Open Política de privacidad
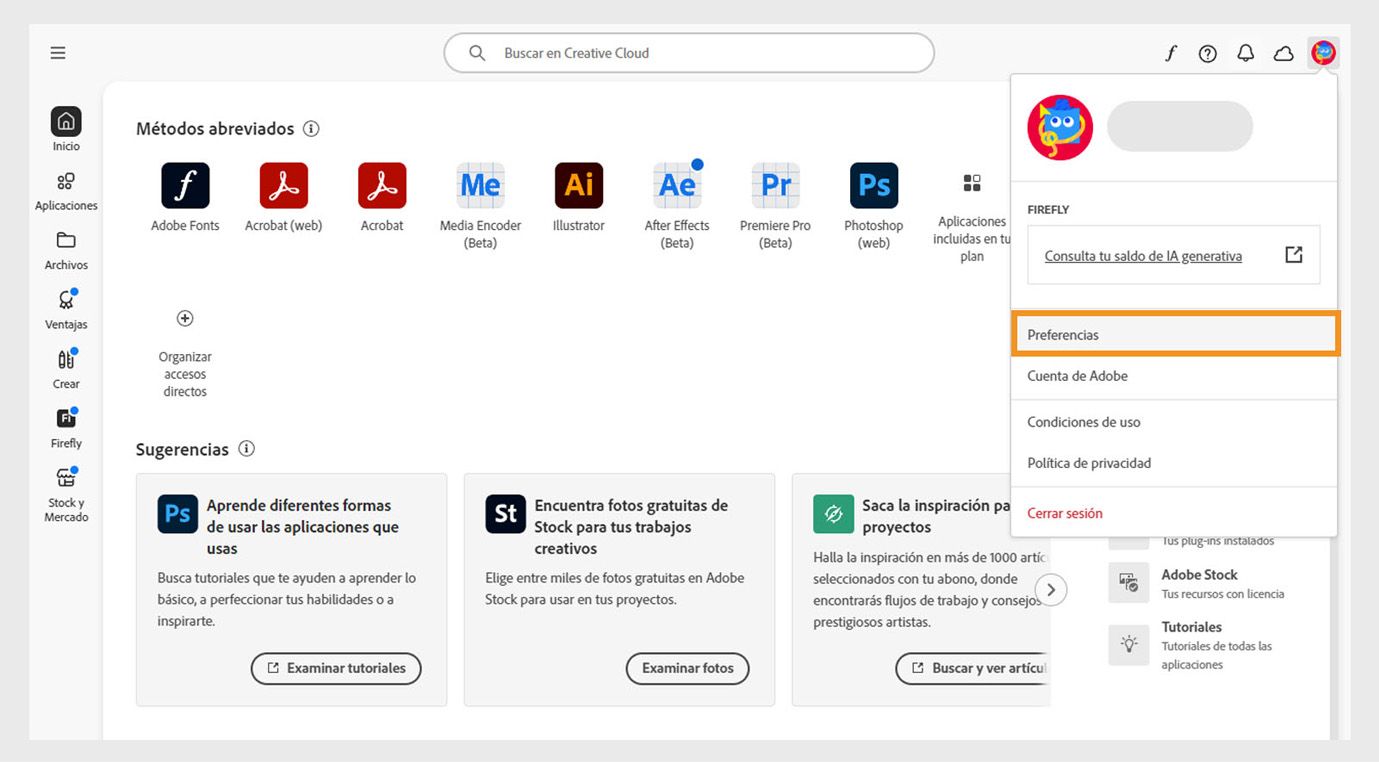The width and height of the screenshot is (1379, 762). pyautogui.click(x=1174, y=463)
